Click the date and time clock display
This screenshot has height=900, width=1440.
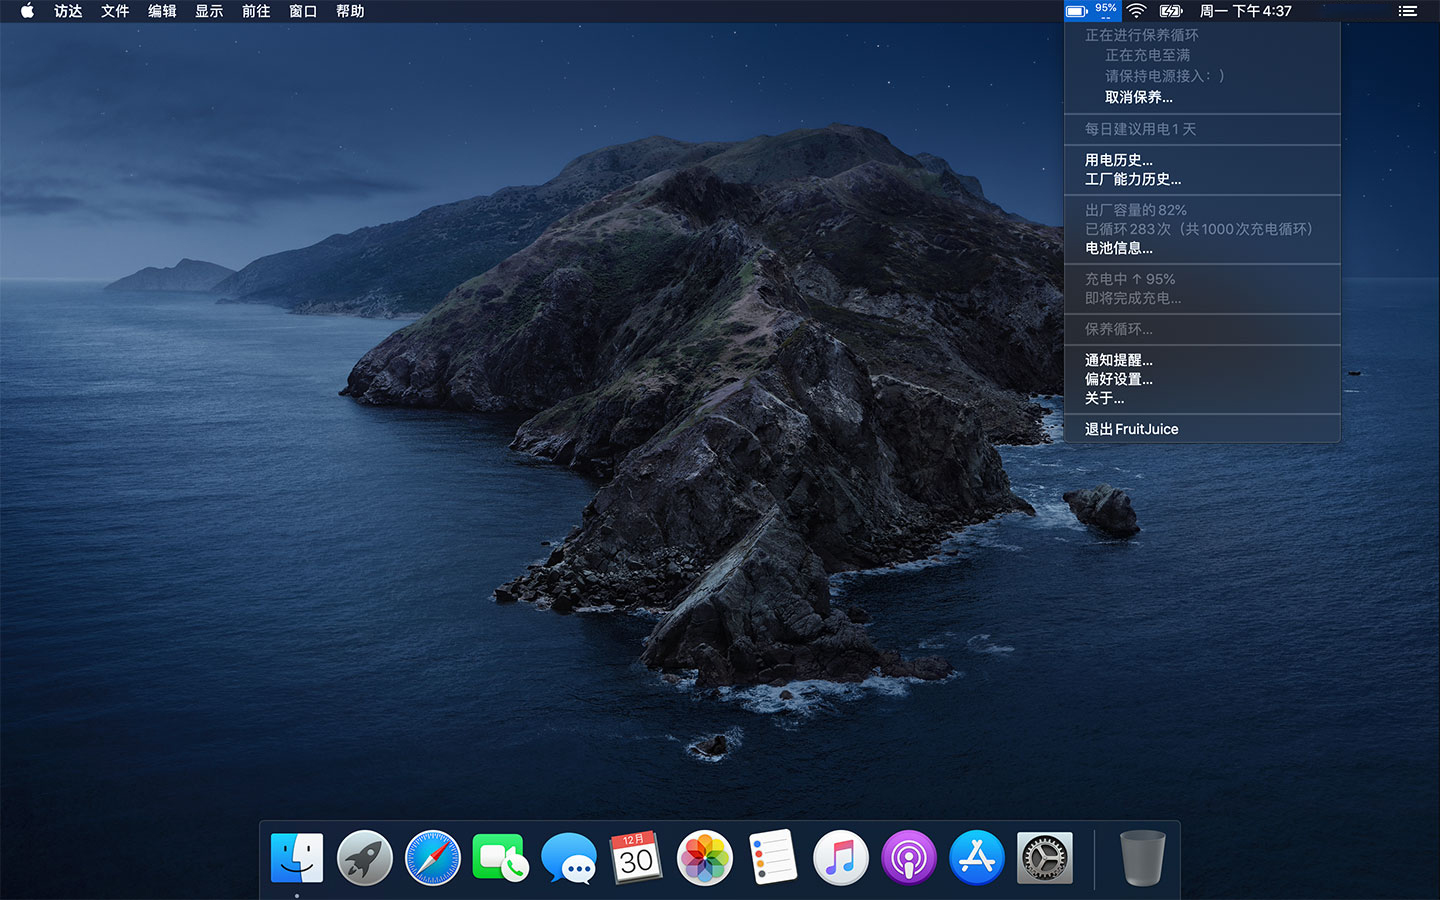[1245, 11]
